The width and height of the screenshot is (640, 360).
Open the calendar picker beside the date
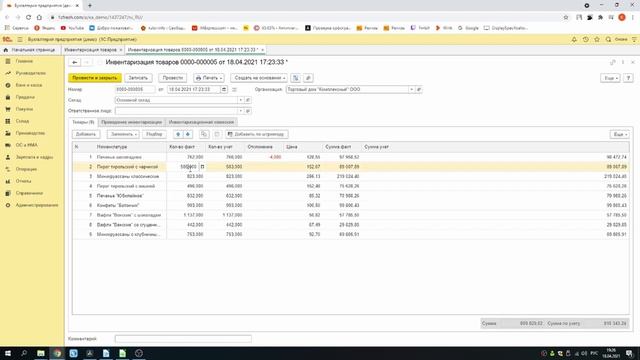224,89
